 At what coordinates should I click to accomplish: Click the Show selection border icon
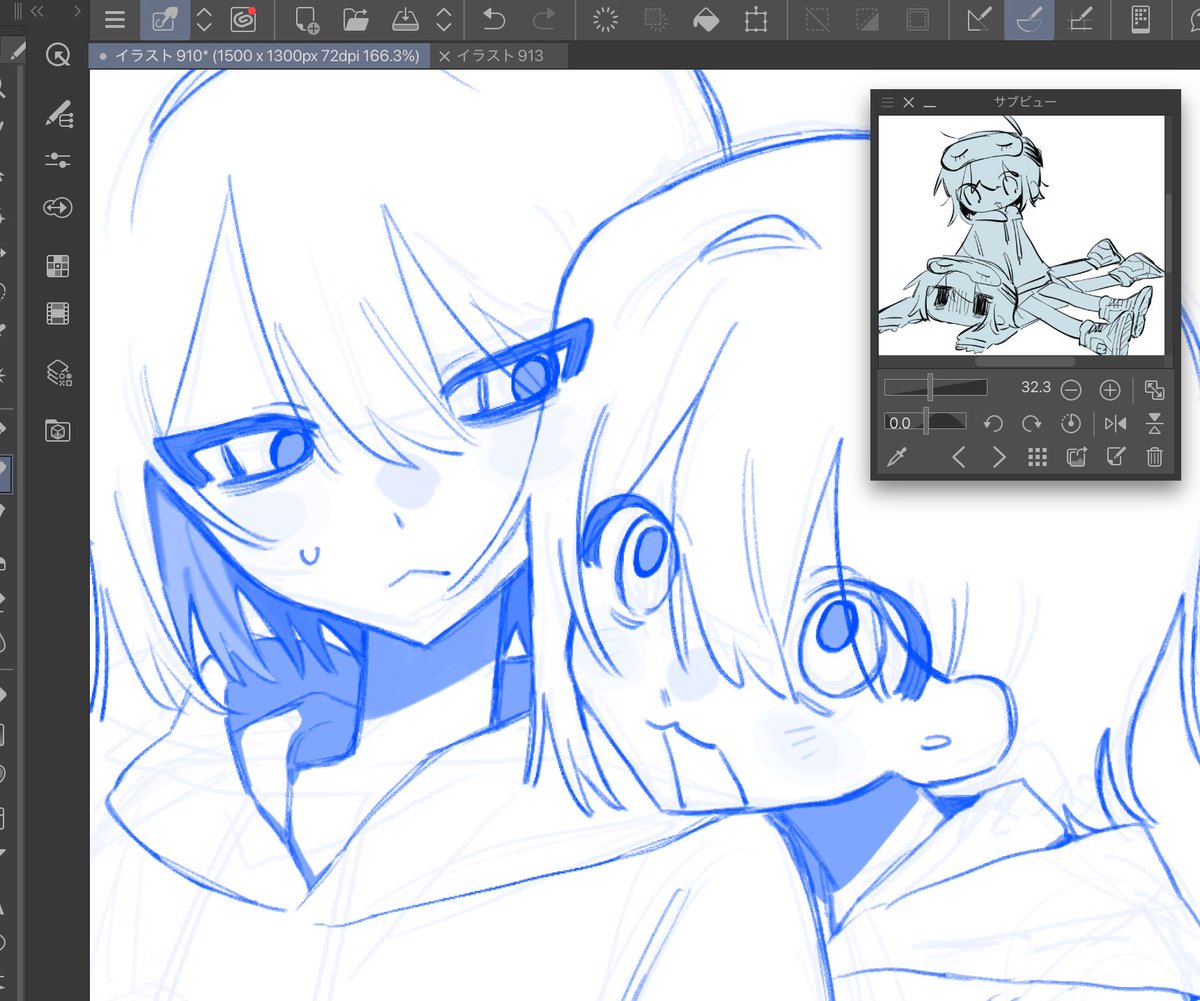[916, 20]
